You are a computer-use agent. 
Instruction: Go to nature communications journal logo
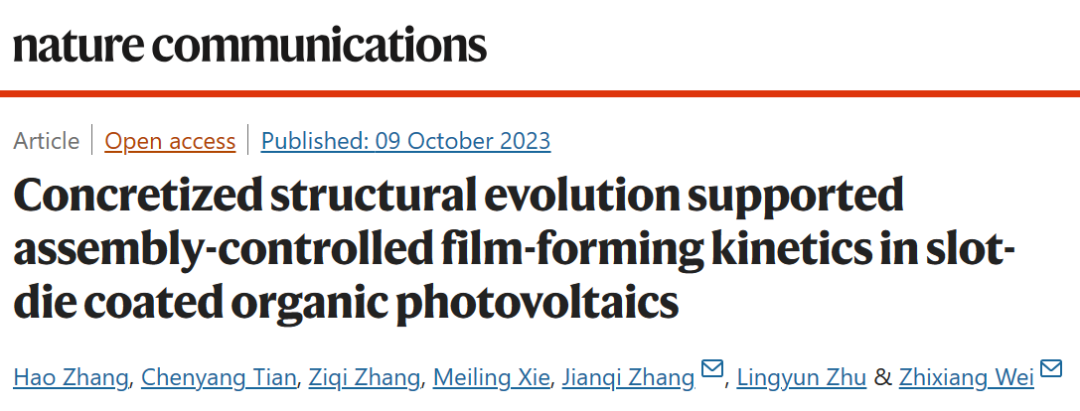pyautogui.click(x=250, y=45)
